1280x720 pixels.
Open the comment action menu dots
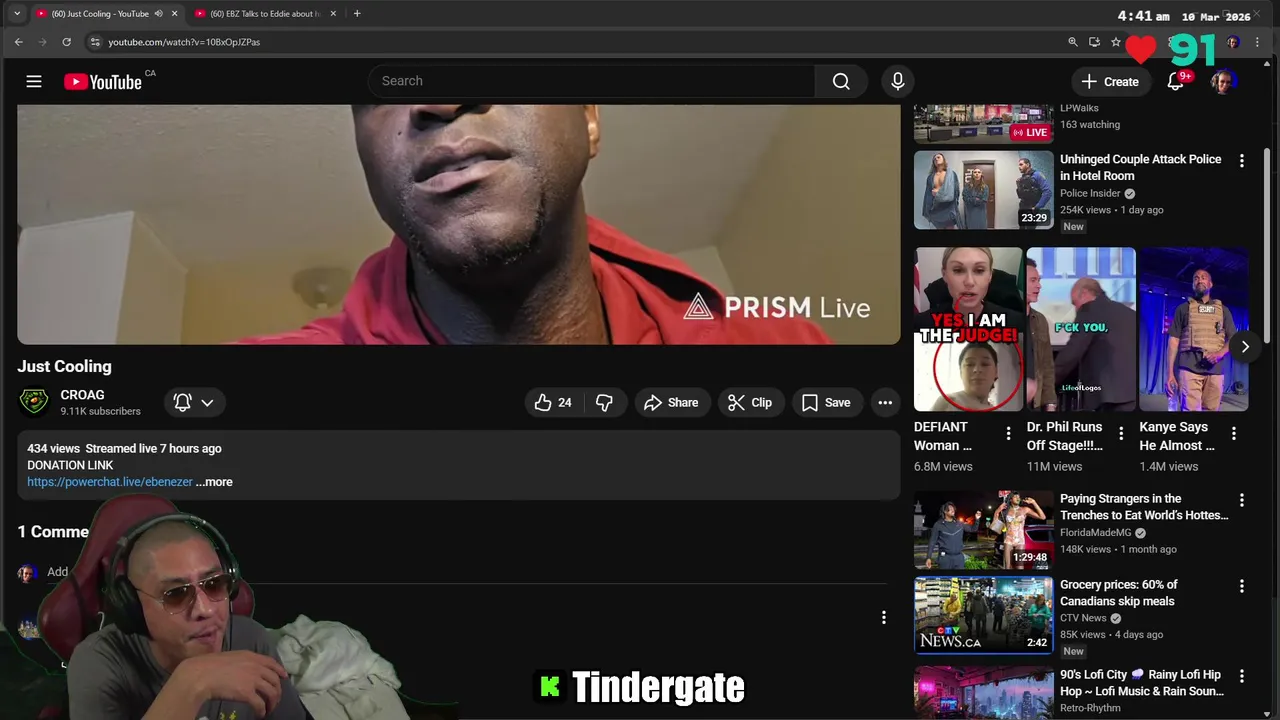(x=884, y=618)
